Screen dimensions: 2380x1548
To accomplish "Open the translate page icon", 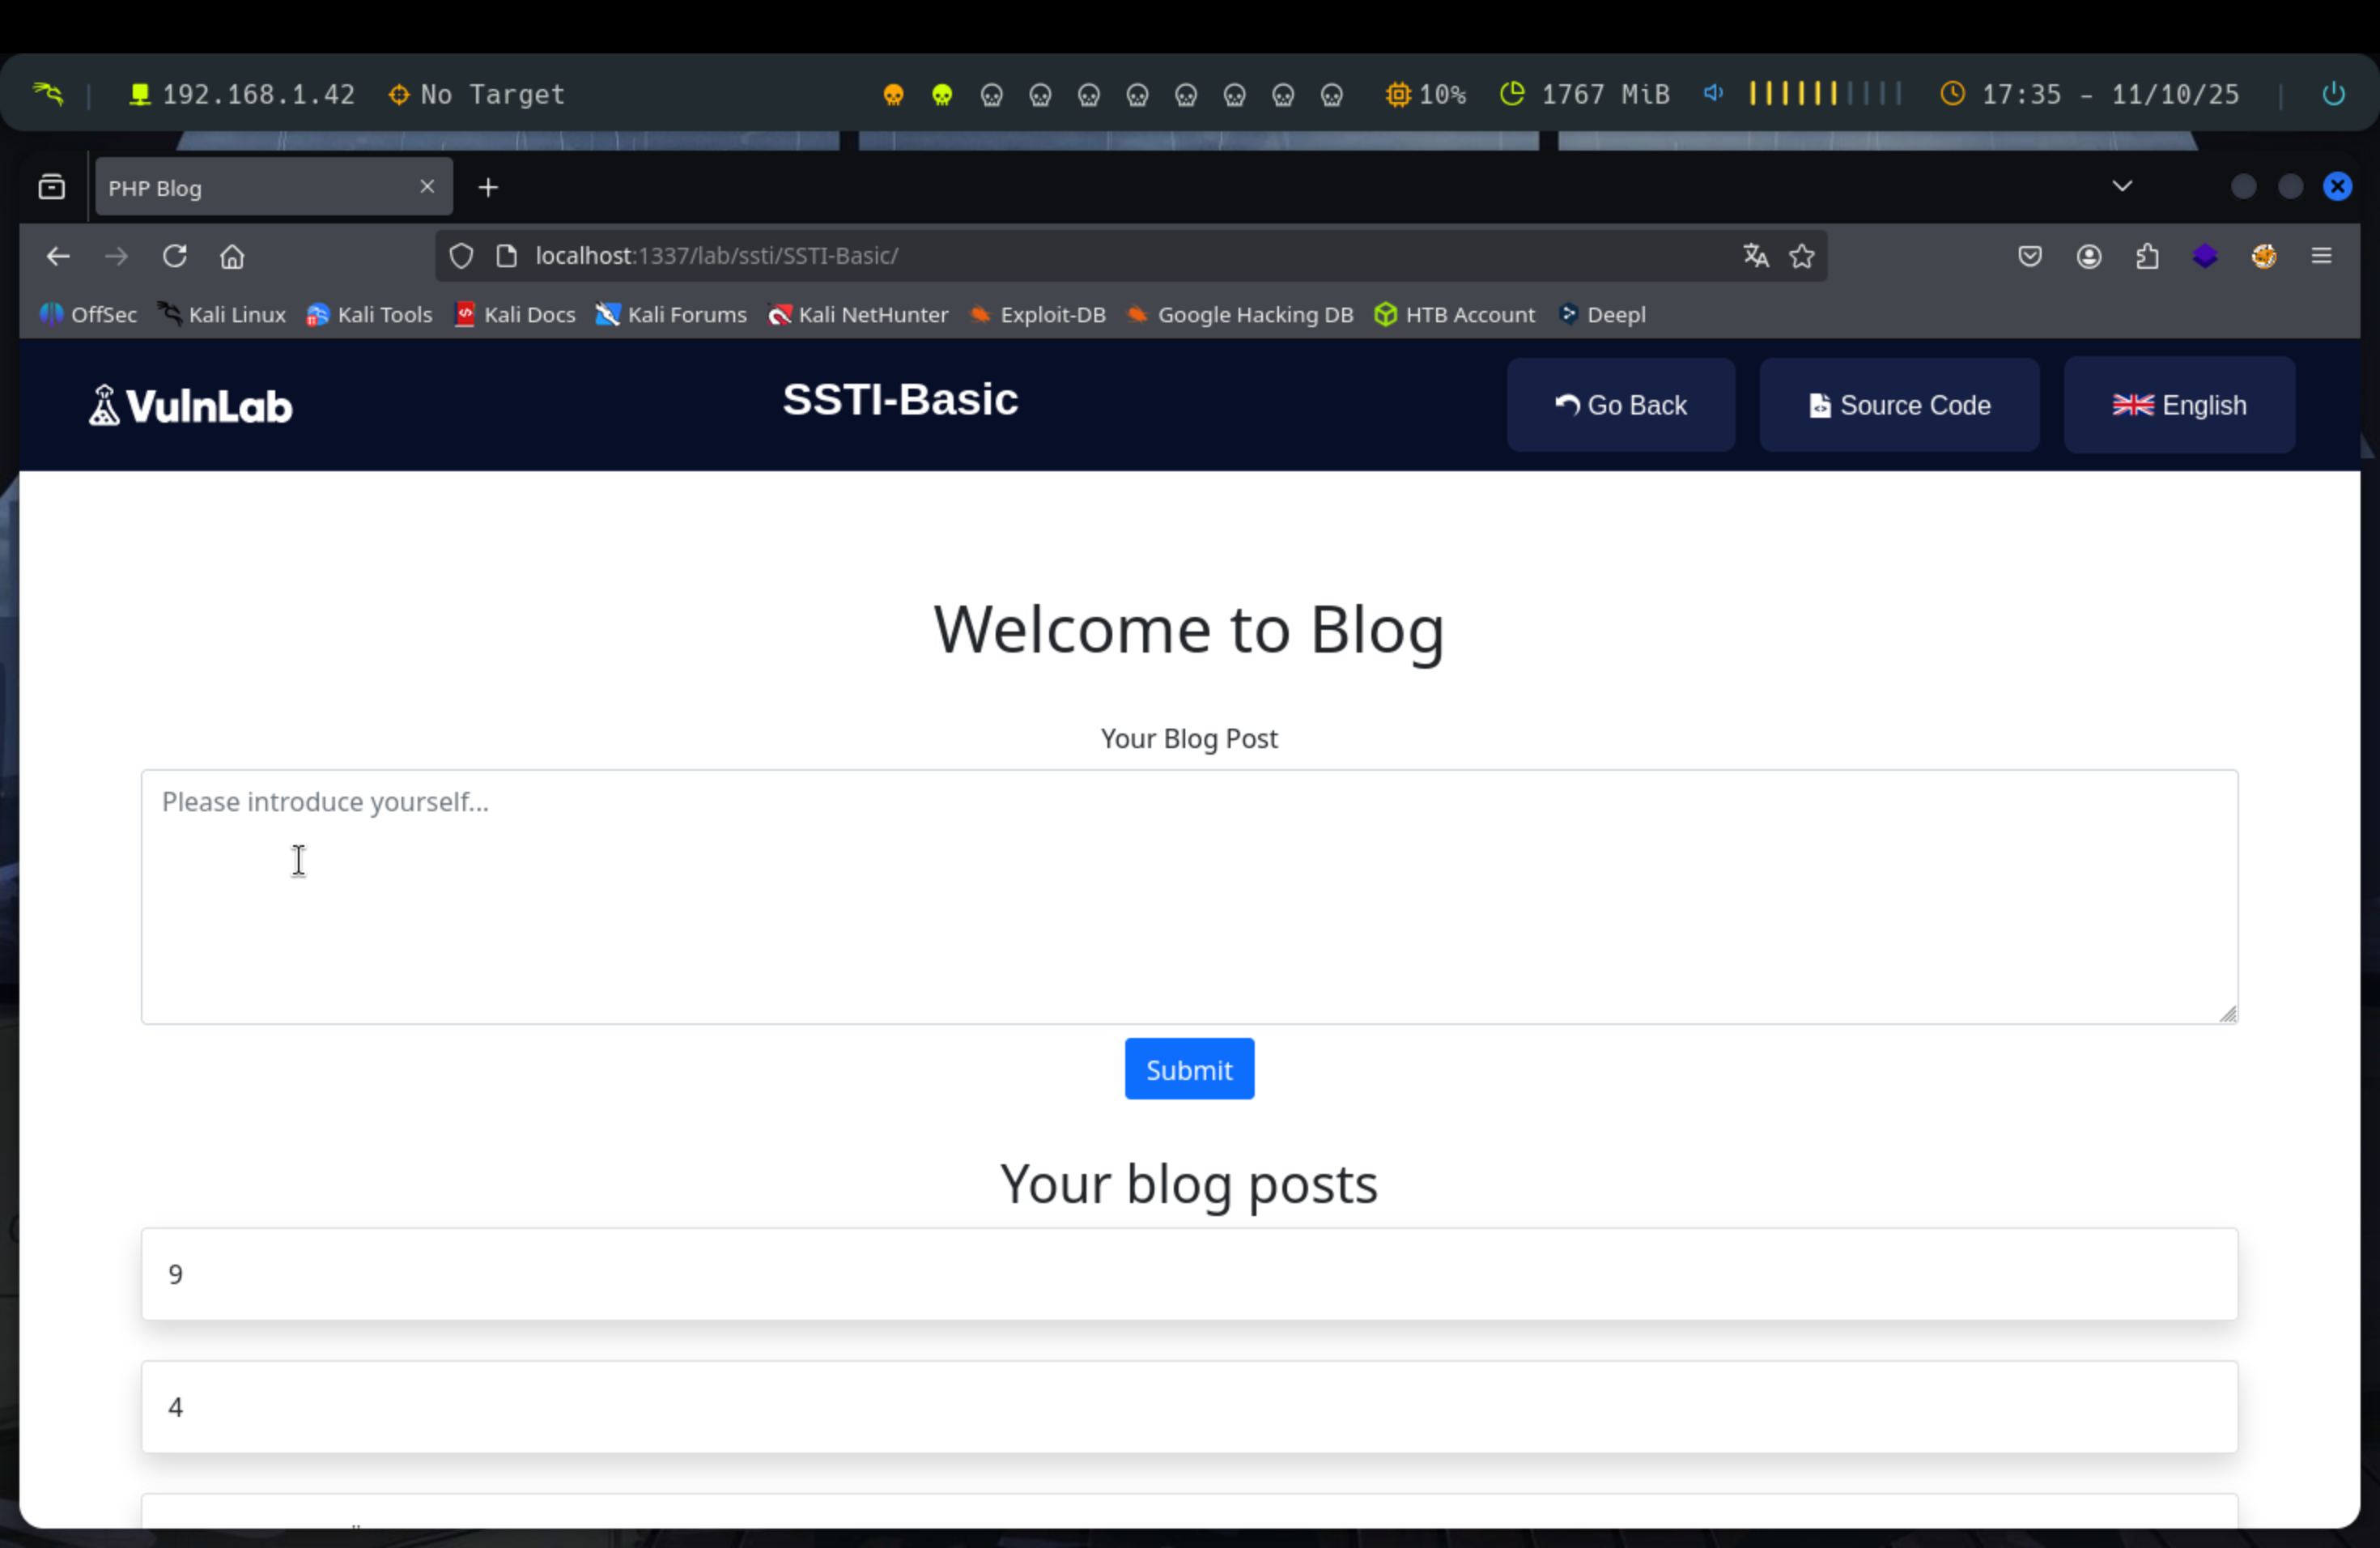I will [x=1756, y=256].
